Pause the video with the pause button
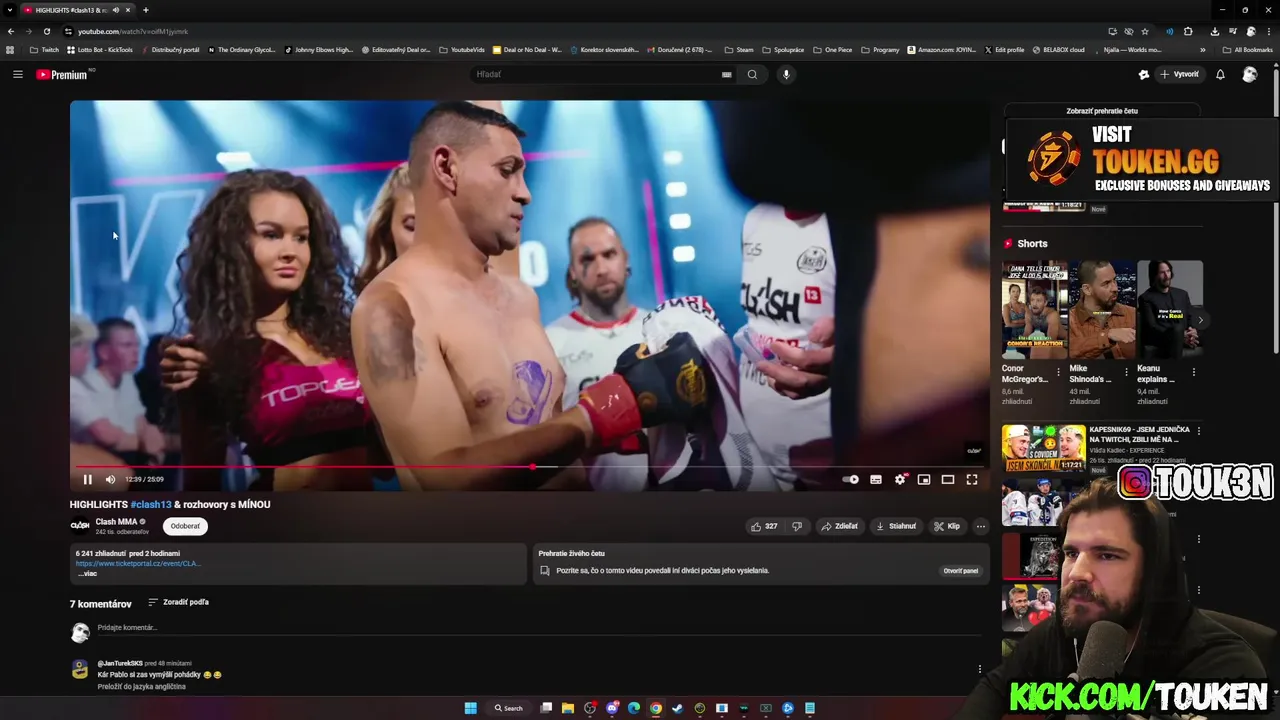Viewport: 1280px width, 720px height. [87, 480]
